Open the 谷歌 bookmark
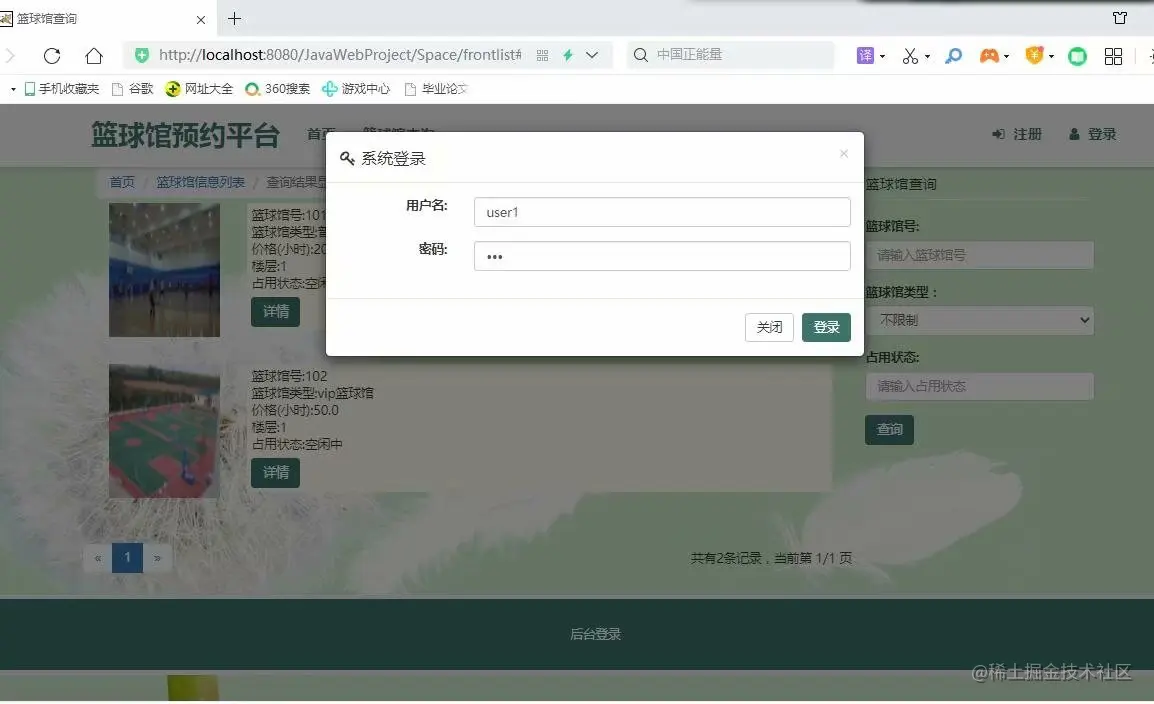This screenshot has width=1154, height=704. tap(132, 89)
